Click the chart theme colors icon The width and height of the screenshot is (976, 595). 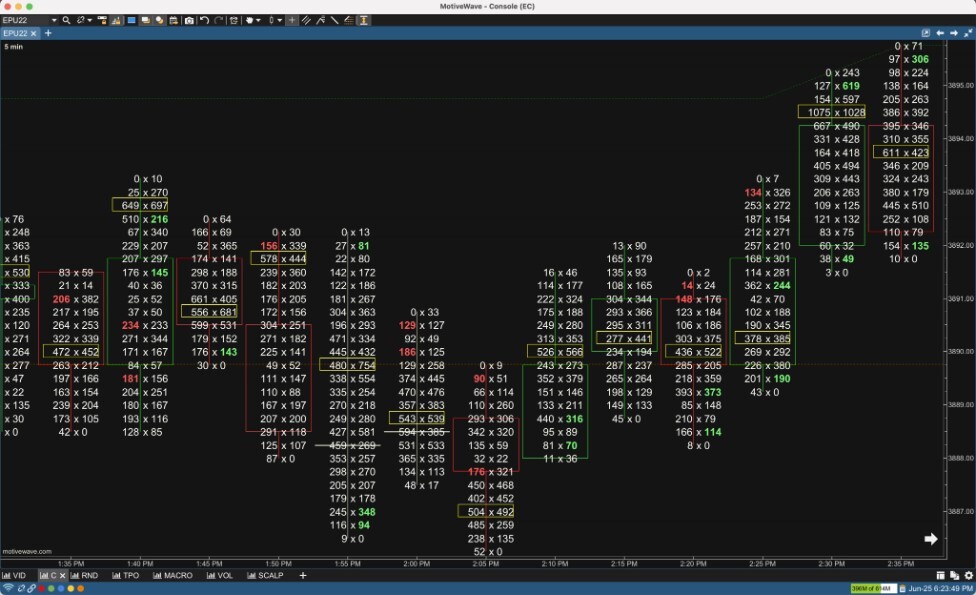click(x=160, y=20)
